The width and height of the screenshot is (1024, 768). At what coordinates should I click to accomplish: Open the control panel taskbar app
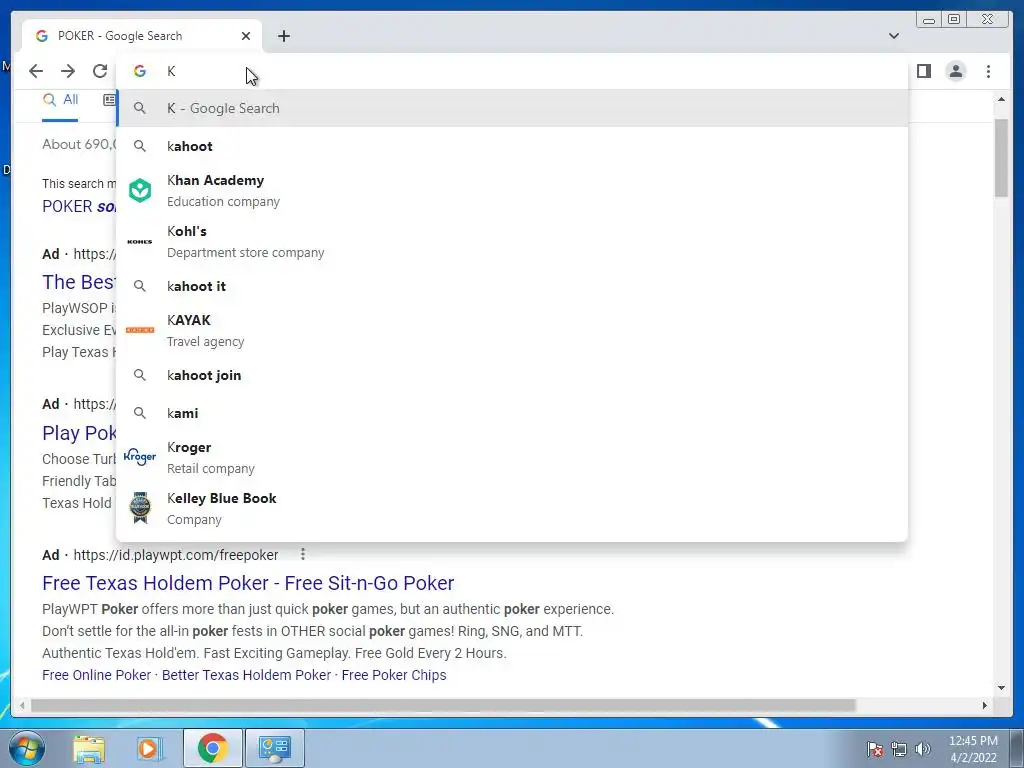click(x=274, y=748)
